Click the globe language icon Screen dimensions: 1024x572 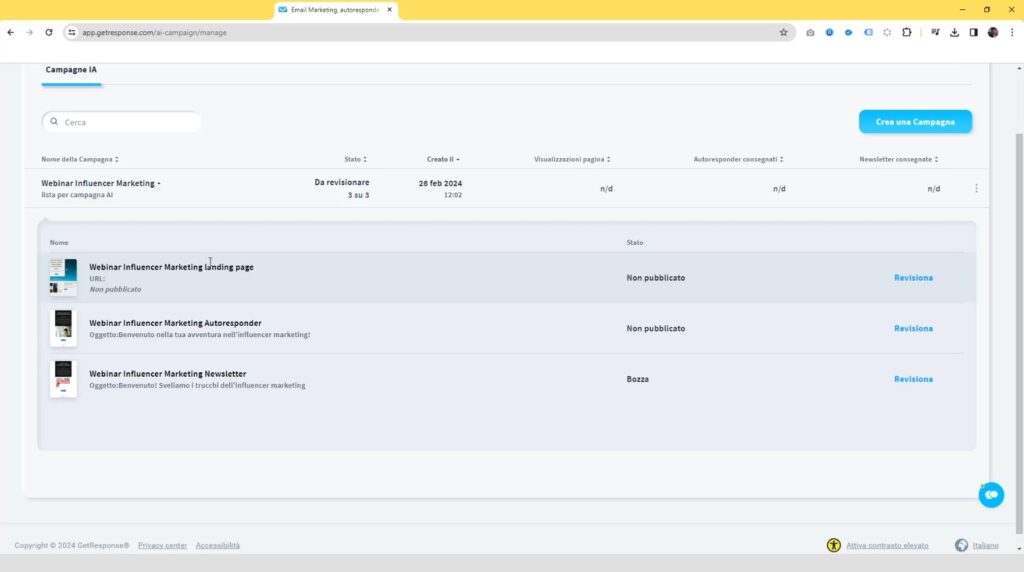coord(961,545)
